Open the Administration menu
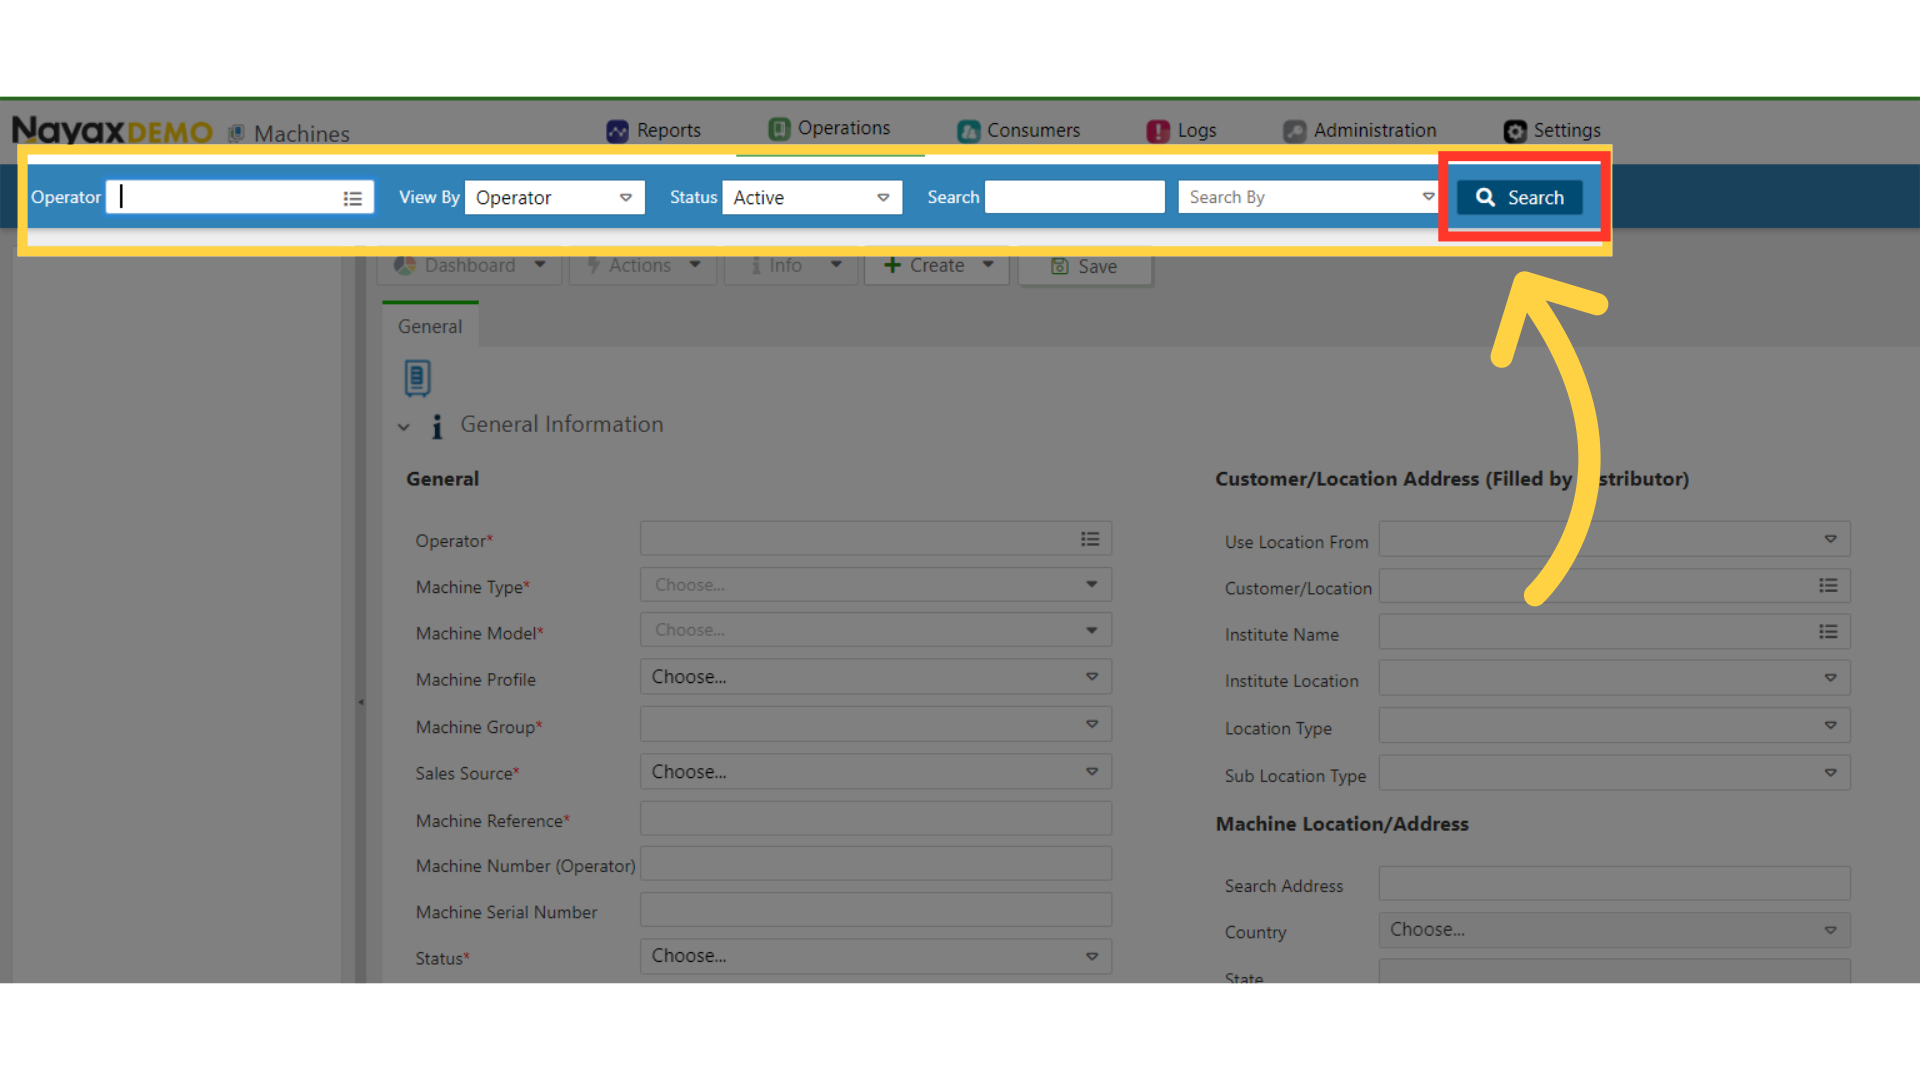1920x1080 pixels. pos(1360,130)
